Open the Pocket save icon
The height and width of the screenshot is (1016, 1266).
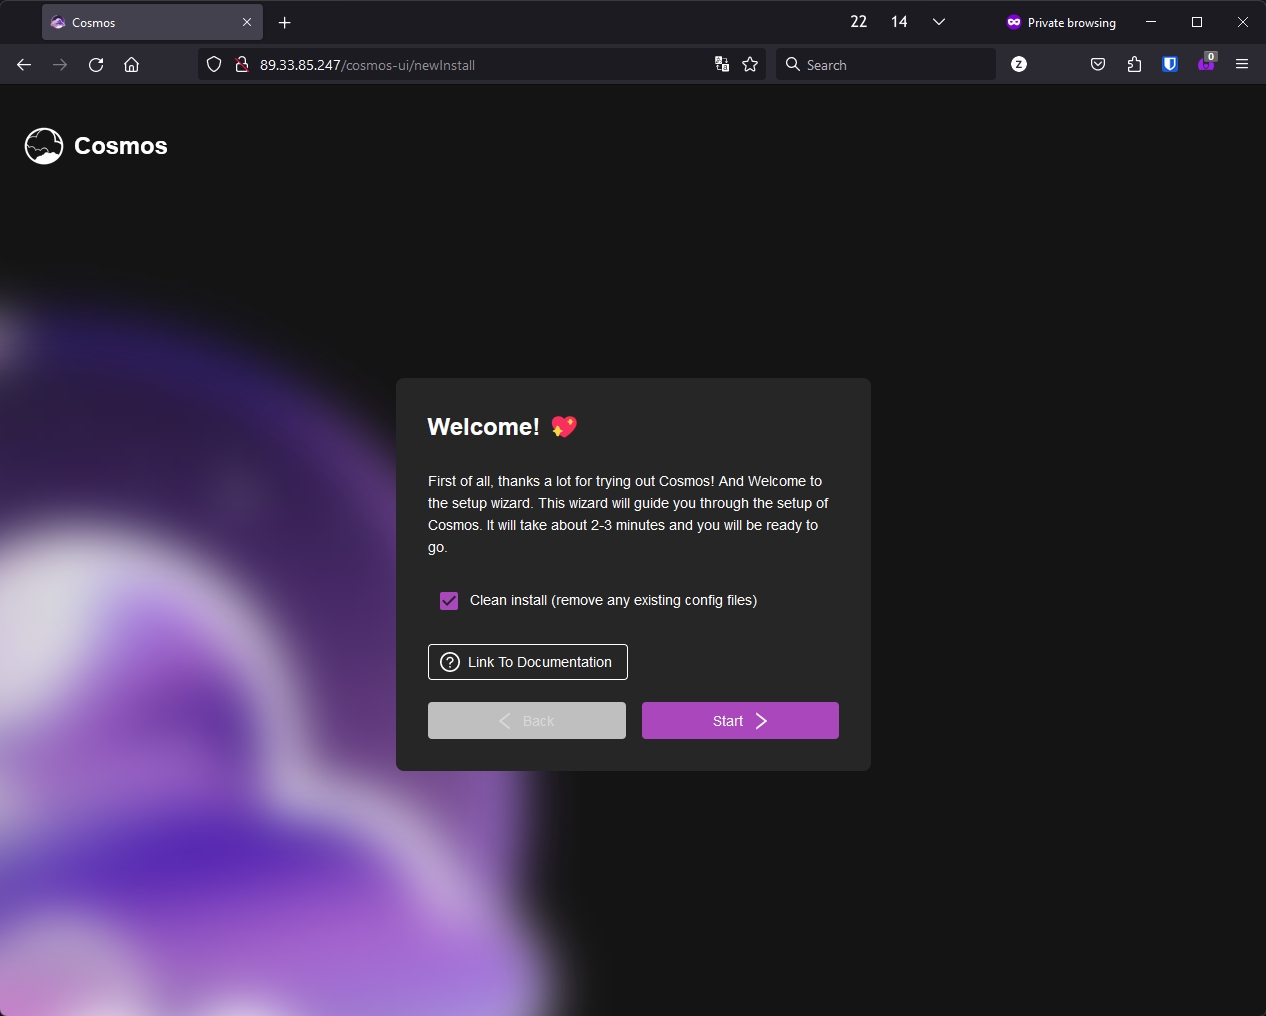tap(1098, 65)
